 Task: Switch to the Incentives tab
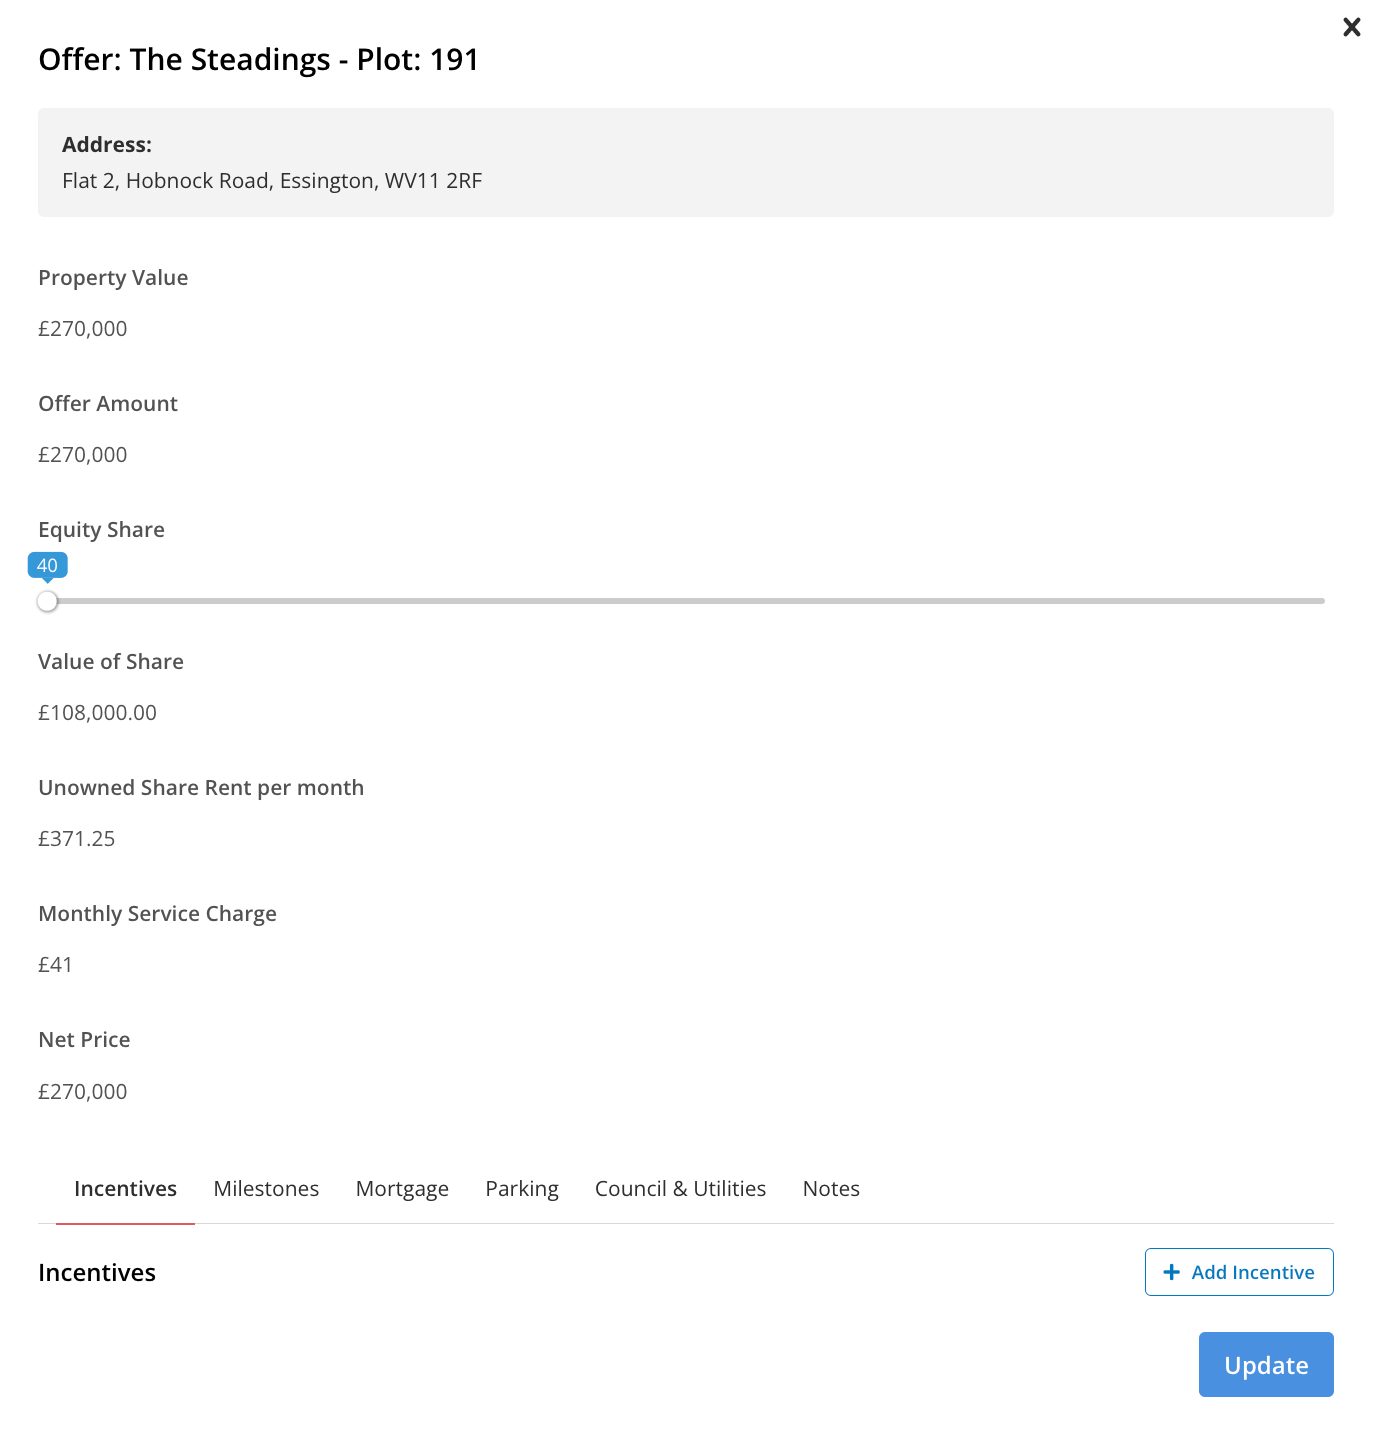click(x=125, y=1189)
